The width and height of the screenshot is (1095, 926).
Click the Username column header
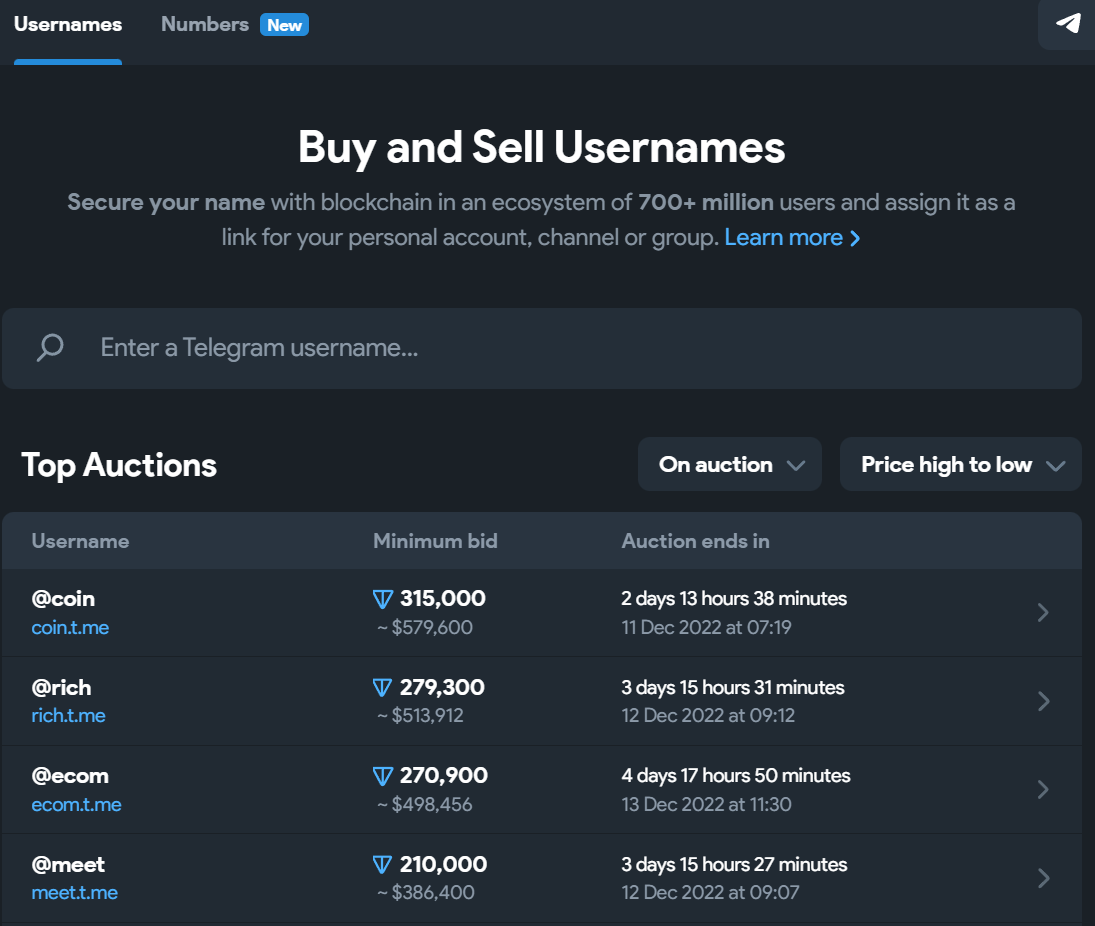[x=80, y=541]
